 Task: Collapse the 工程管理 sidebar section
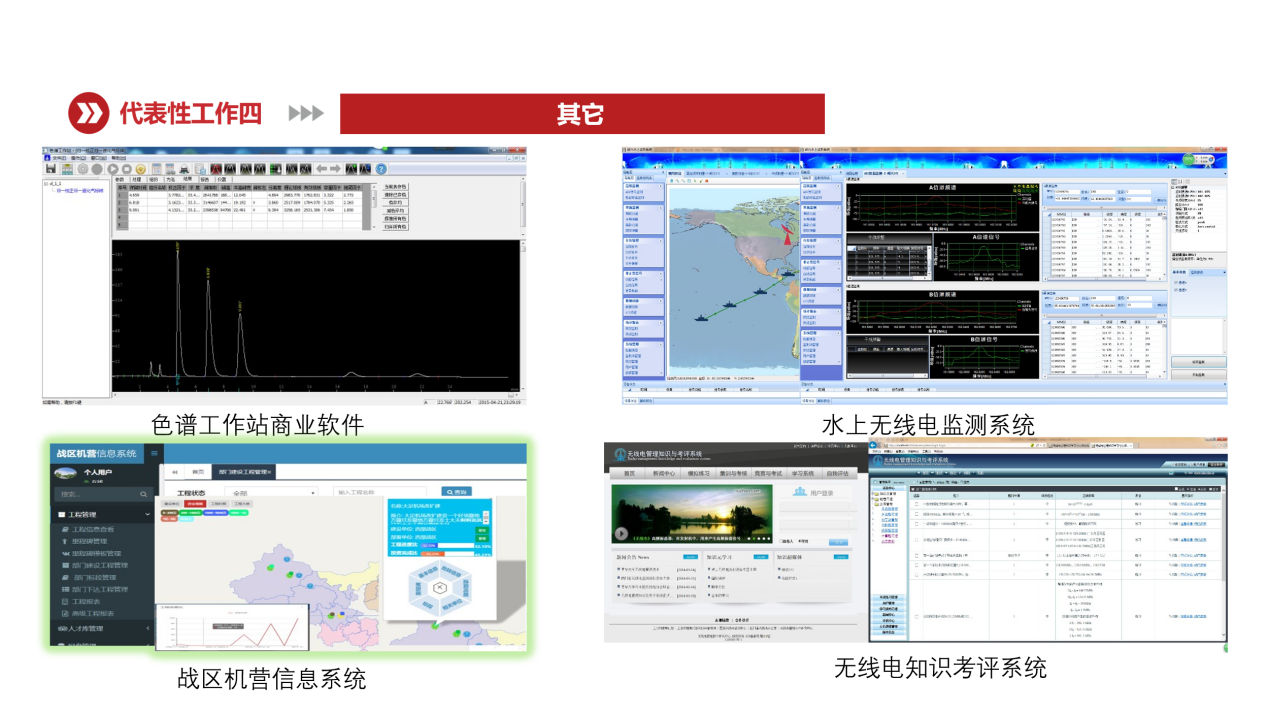(147, 514)
